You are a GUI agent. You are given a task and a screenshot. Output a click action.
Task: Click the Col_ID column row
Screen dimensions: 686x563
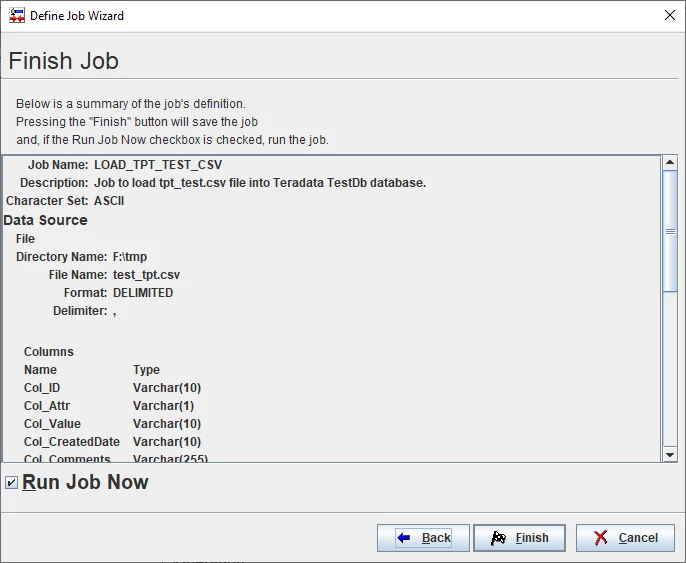42,388
